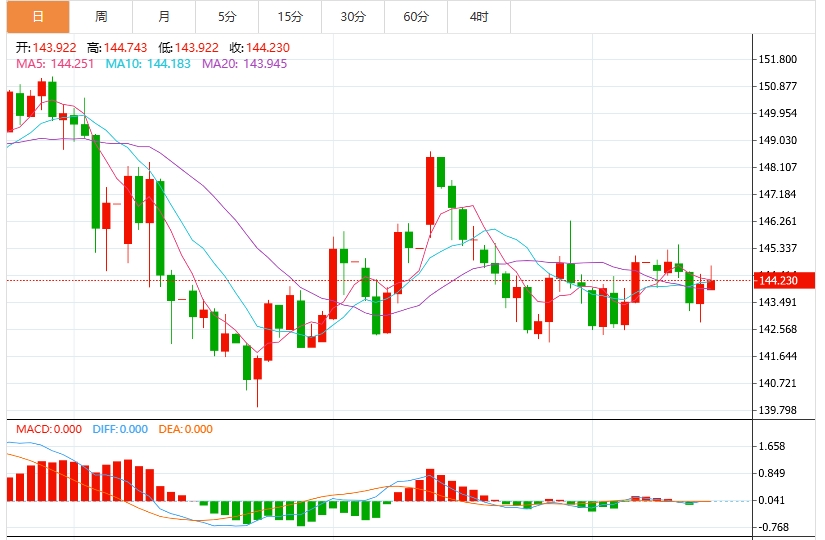Click the DEA: 0.000 indicator label
The image size is (825, 540).
pyautogui.click(x=186, y=429)
